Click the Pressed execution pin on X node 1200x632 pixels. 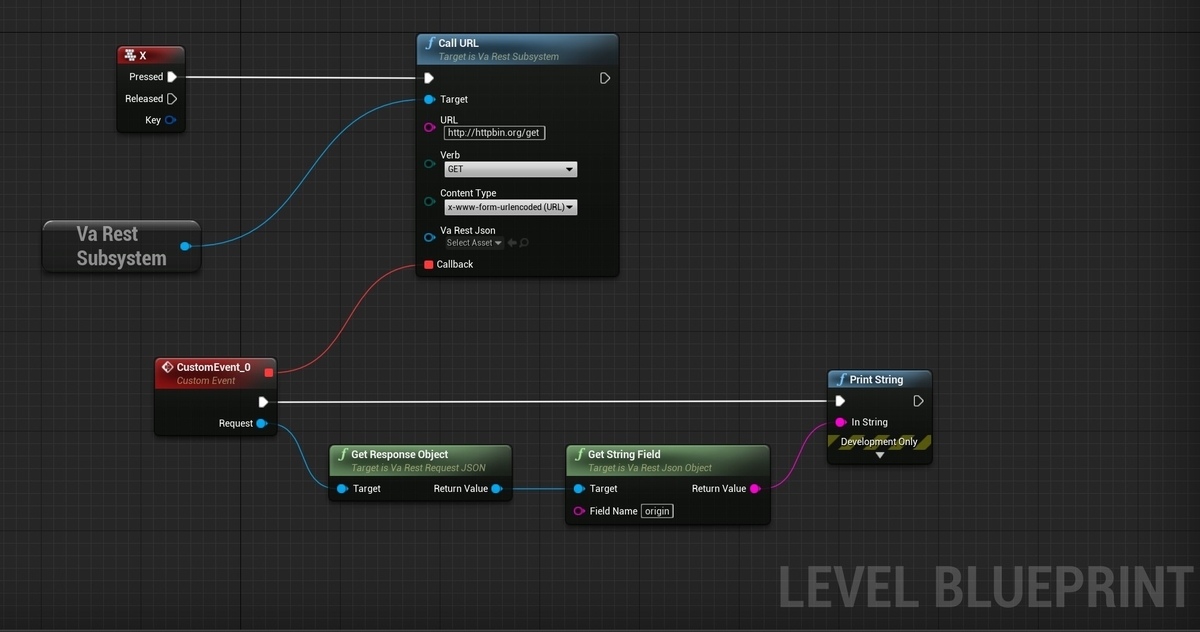coord(172,76)
